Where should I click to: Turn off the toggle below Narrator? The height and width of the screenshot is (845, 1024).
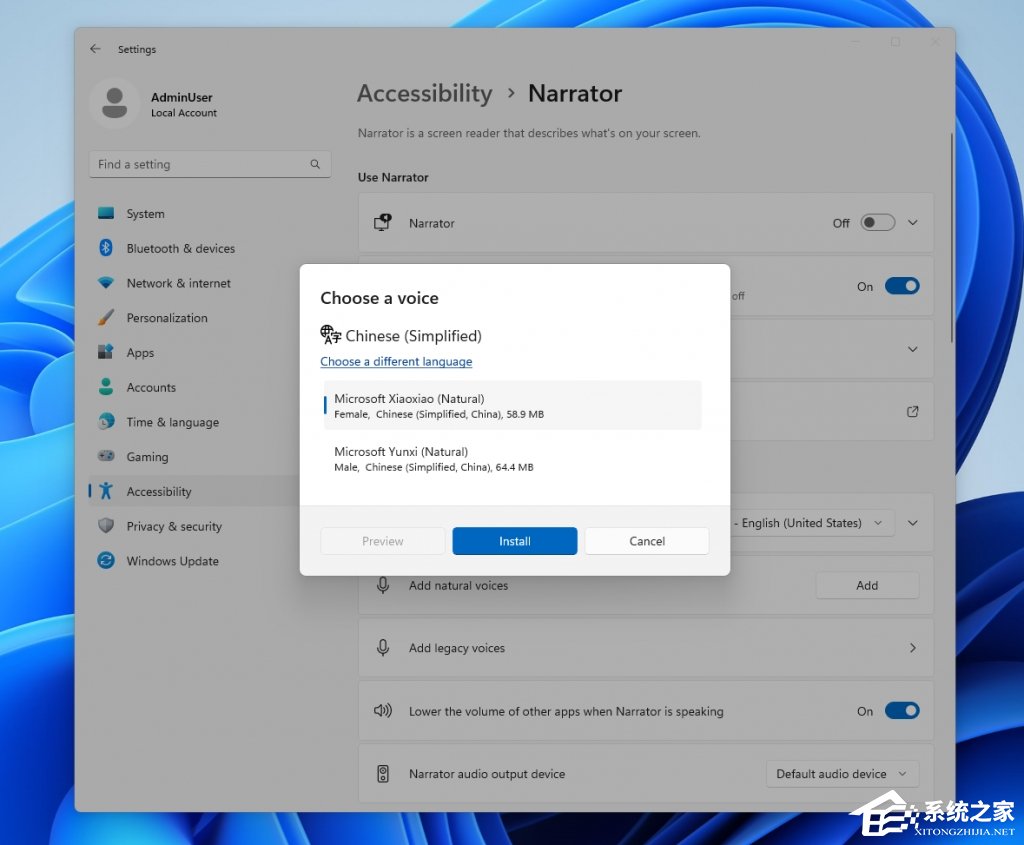point(901,286)
